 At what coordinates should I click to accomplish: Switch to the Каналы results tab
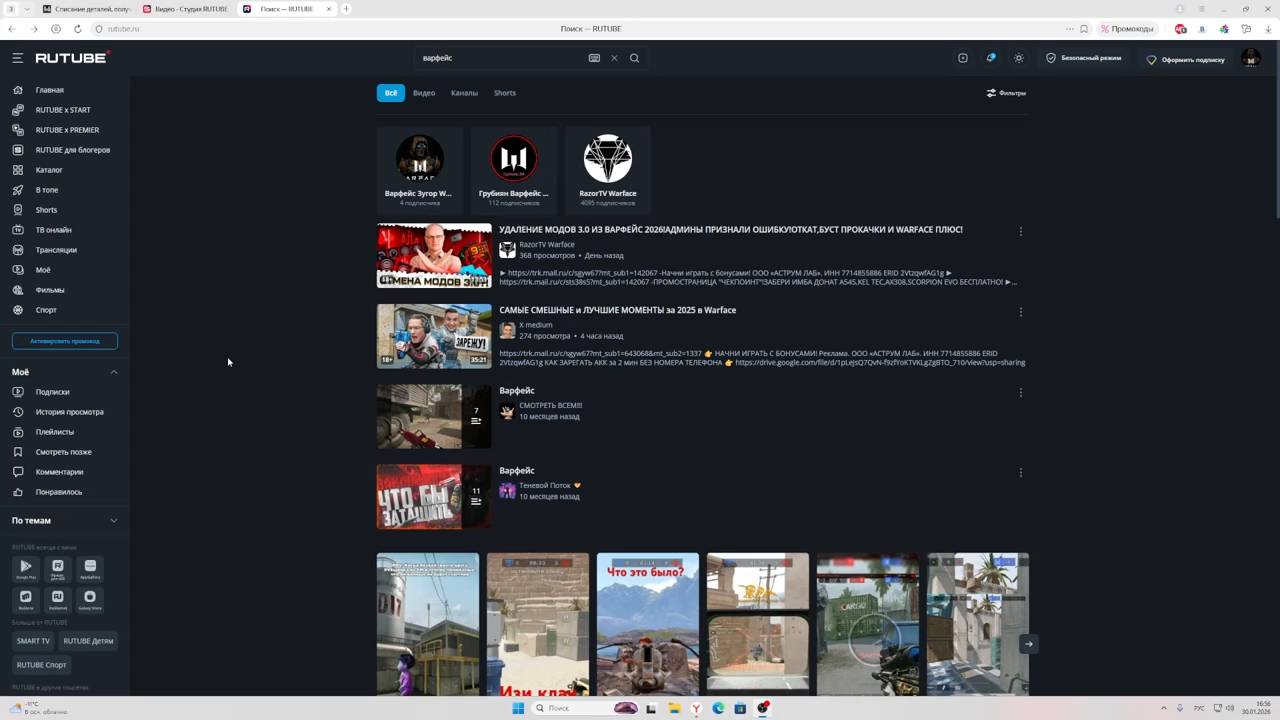click(464, 93)
